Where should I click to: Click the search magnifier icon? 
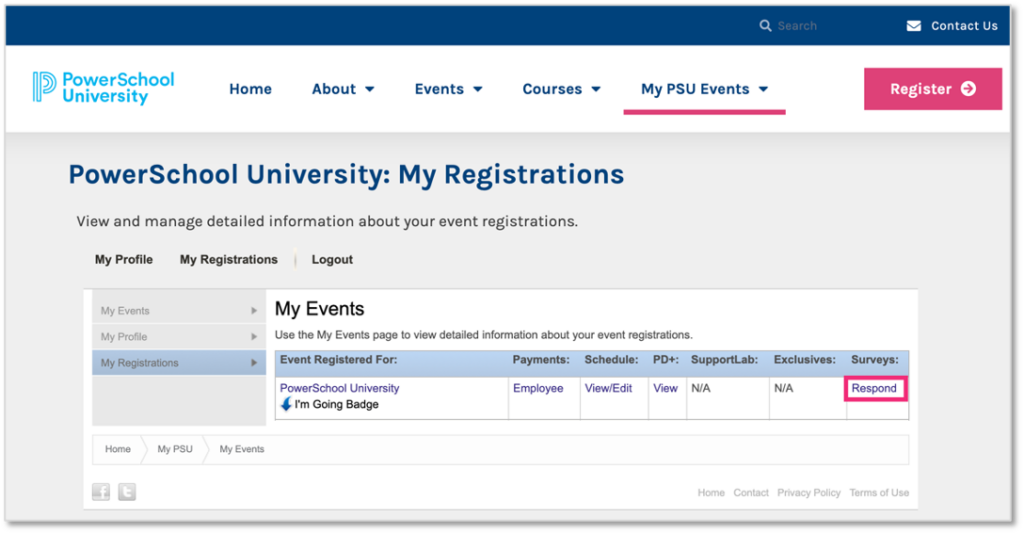765,25
